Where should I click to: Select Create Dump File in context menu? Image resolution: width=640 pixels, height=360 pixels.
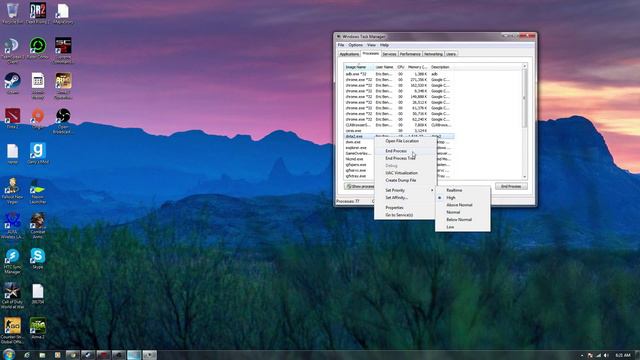pyautogui.click(x=405, y=180)
